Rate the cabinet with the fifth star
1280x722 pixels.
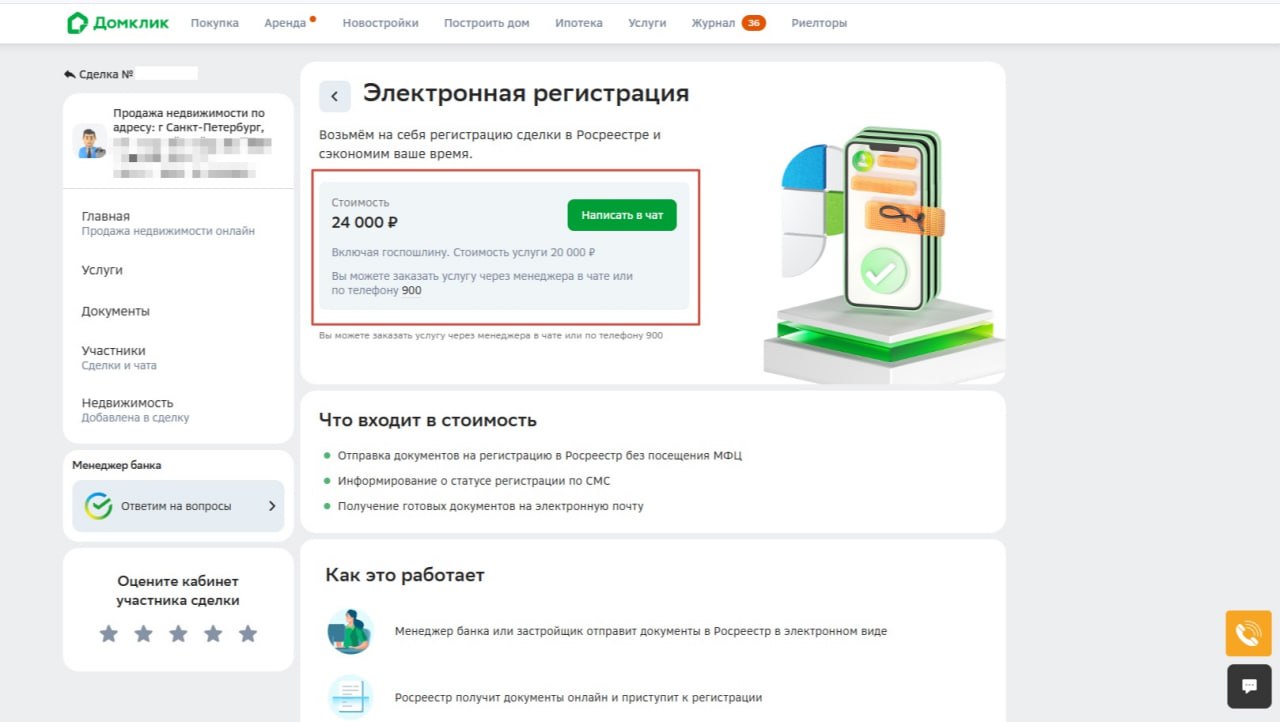[x=248, y=634]
